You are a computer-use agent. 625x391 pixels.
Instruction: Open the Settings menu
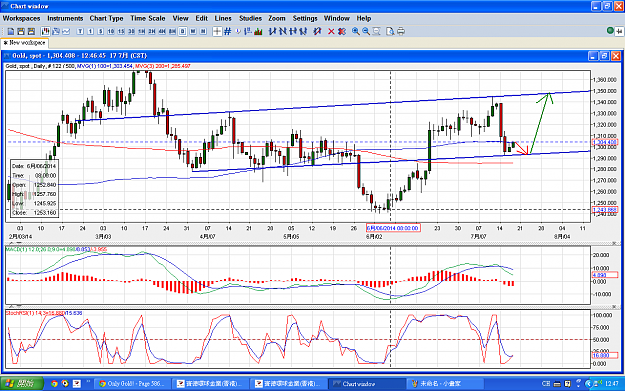[x=305, y=18]
